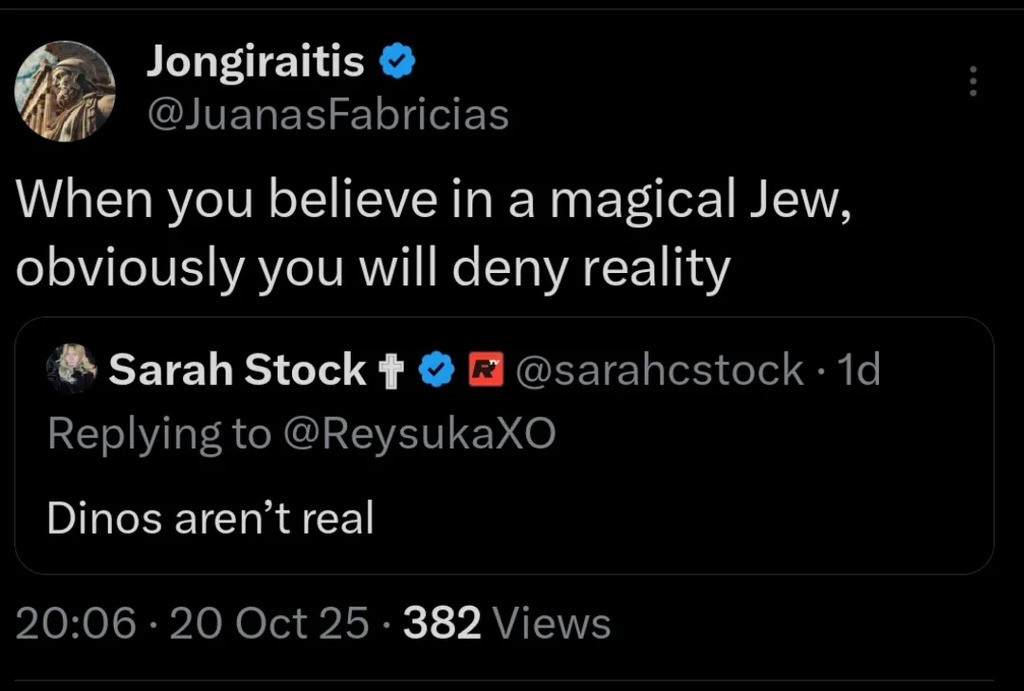This screenshot has width=1024, height=691.
Task: Click the 20:06 post time
Action: [x=76, y=624]
